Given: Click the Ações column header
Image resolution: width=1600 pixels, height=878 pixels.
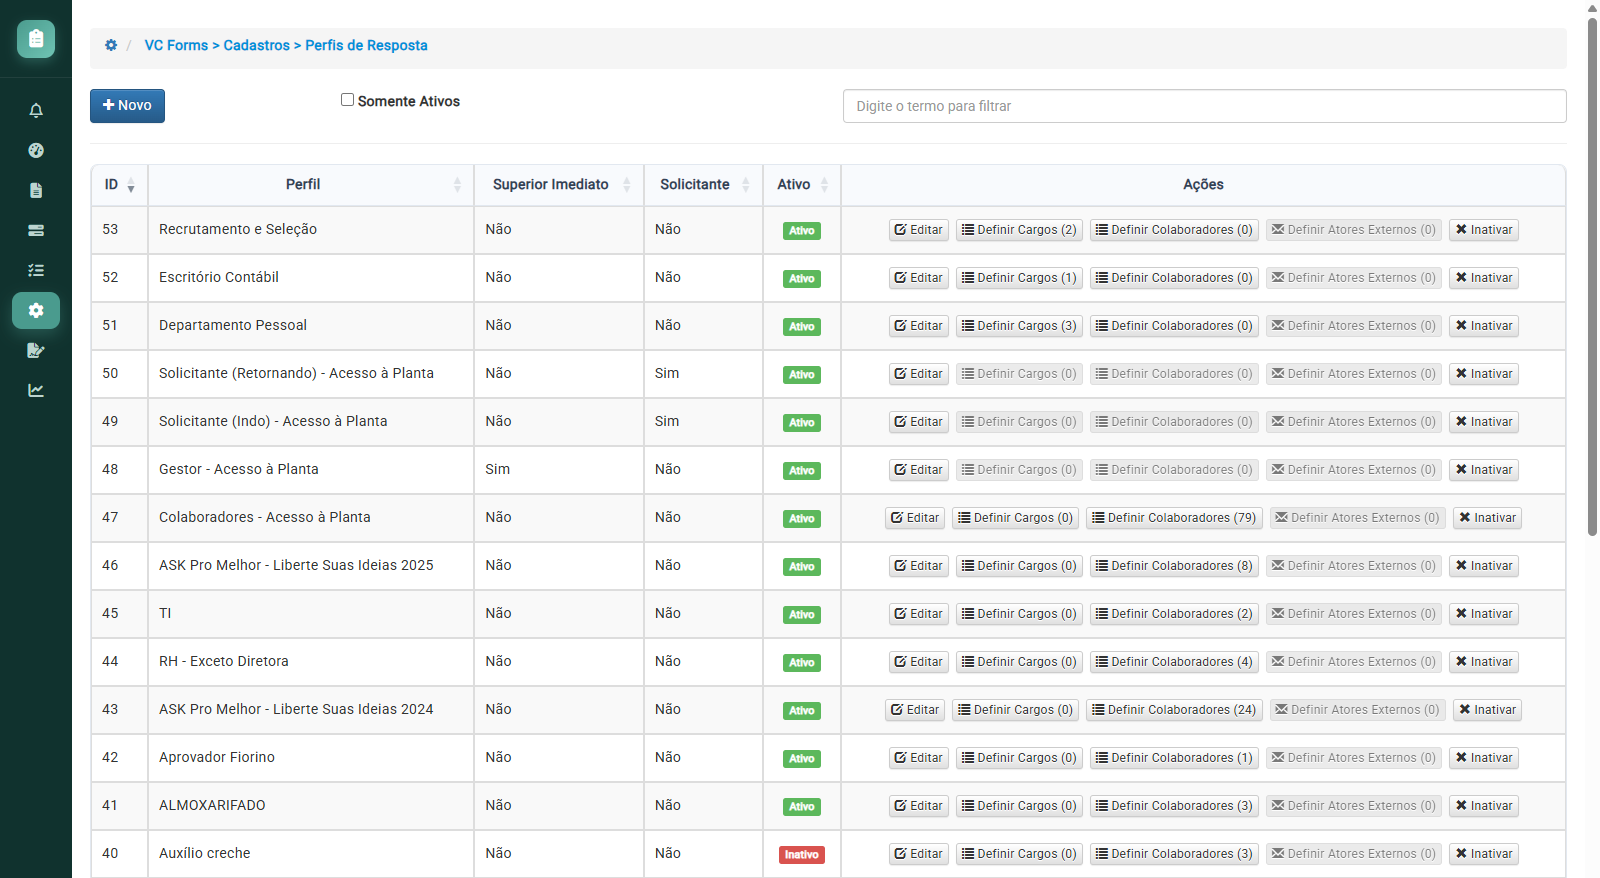Looking at the screenshot, I should point(1203,185).
